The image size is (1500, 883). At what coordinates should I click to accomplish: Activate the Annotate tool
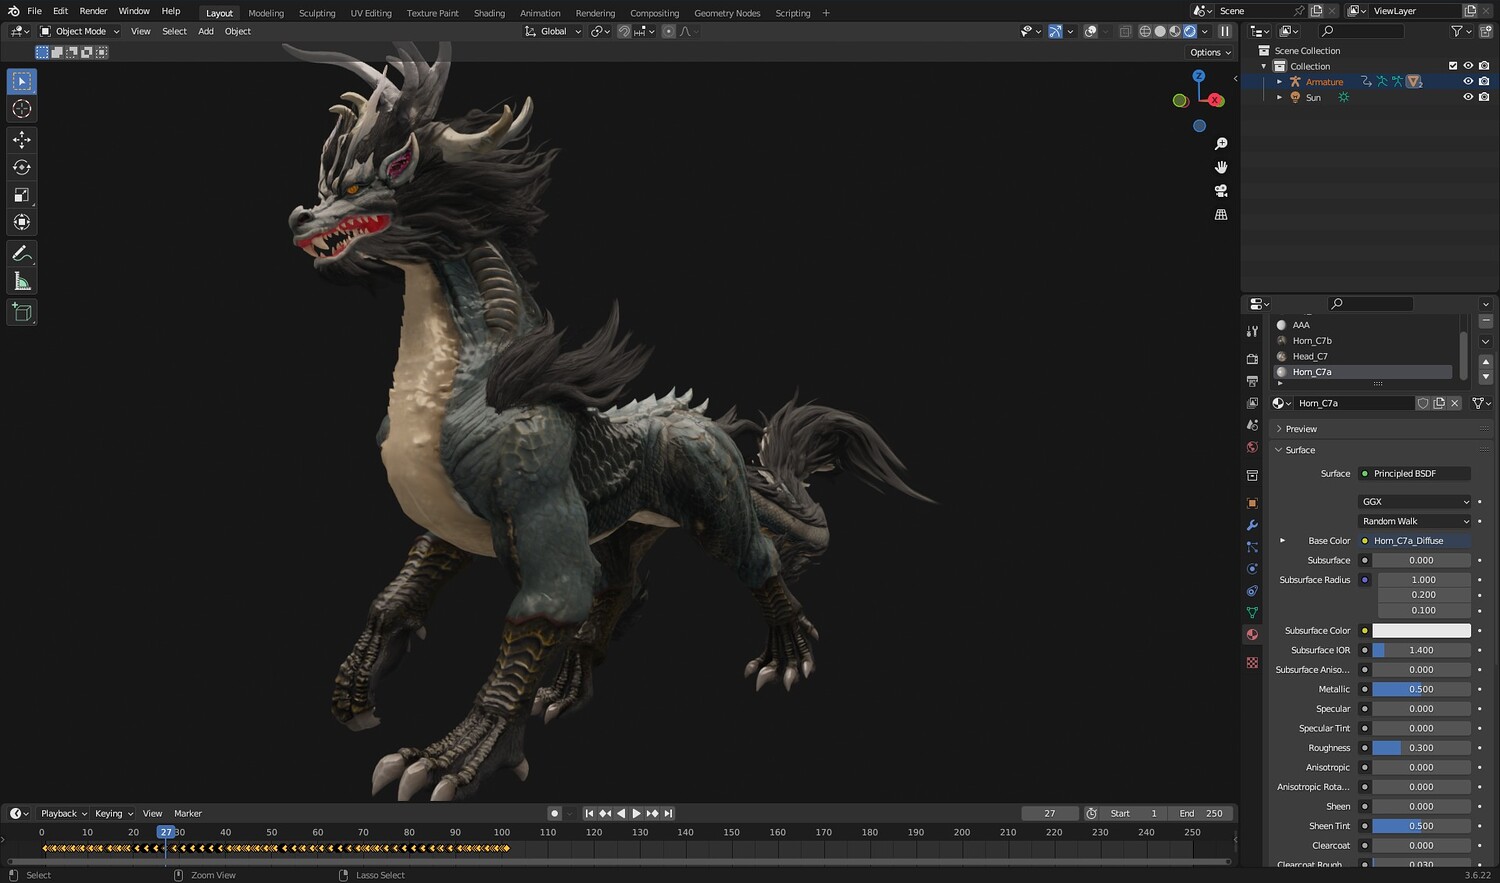coord(22,254)
